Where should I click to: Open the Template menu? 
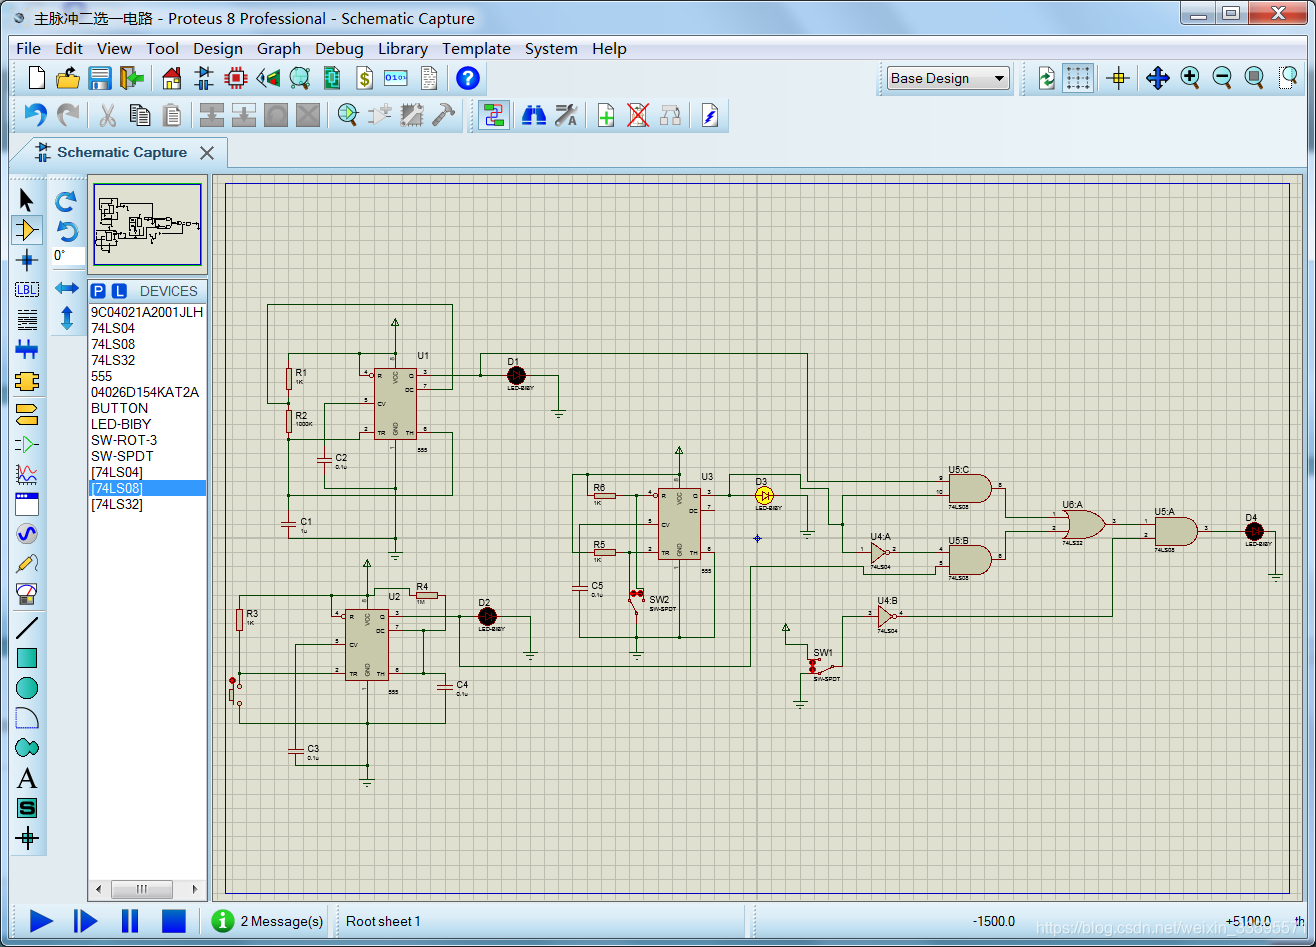point(477,48)
